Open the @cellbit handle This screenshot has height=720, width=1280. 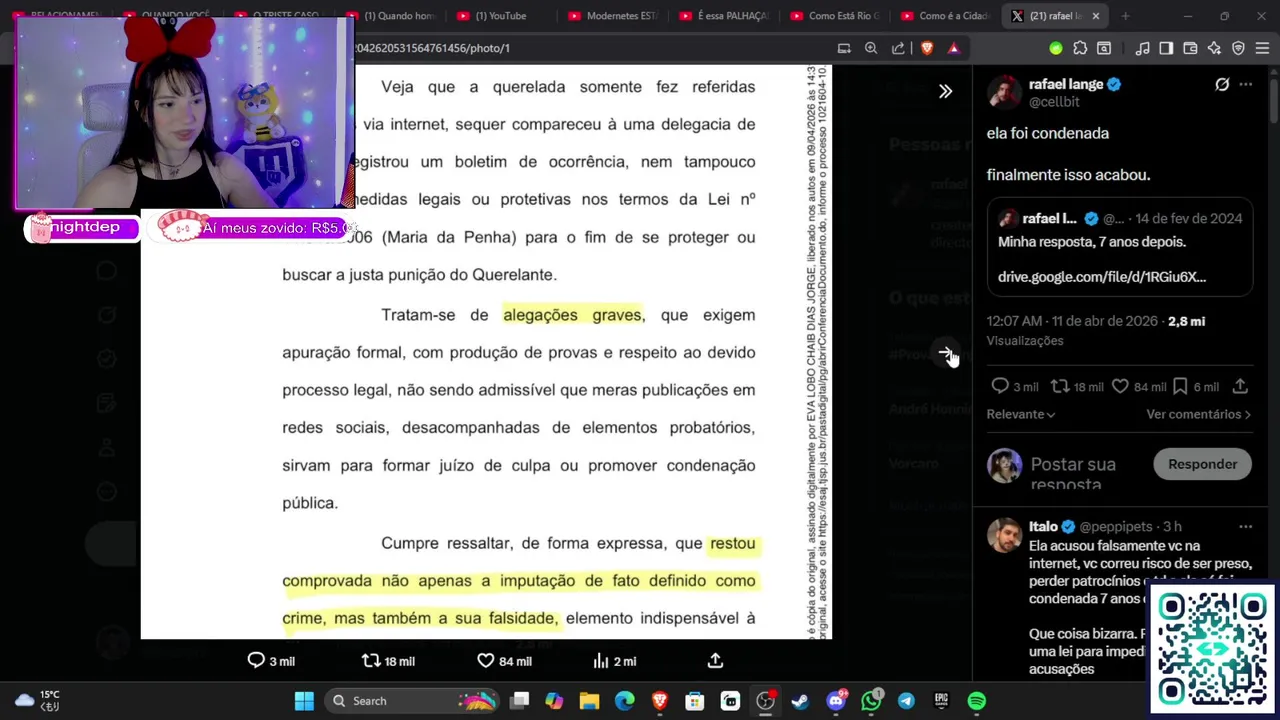click(1054, 102)
